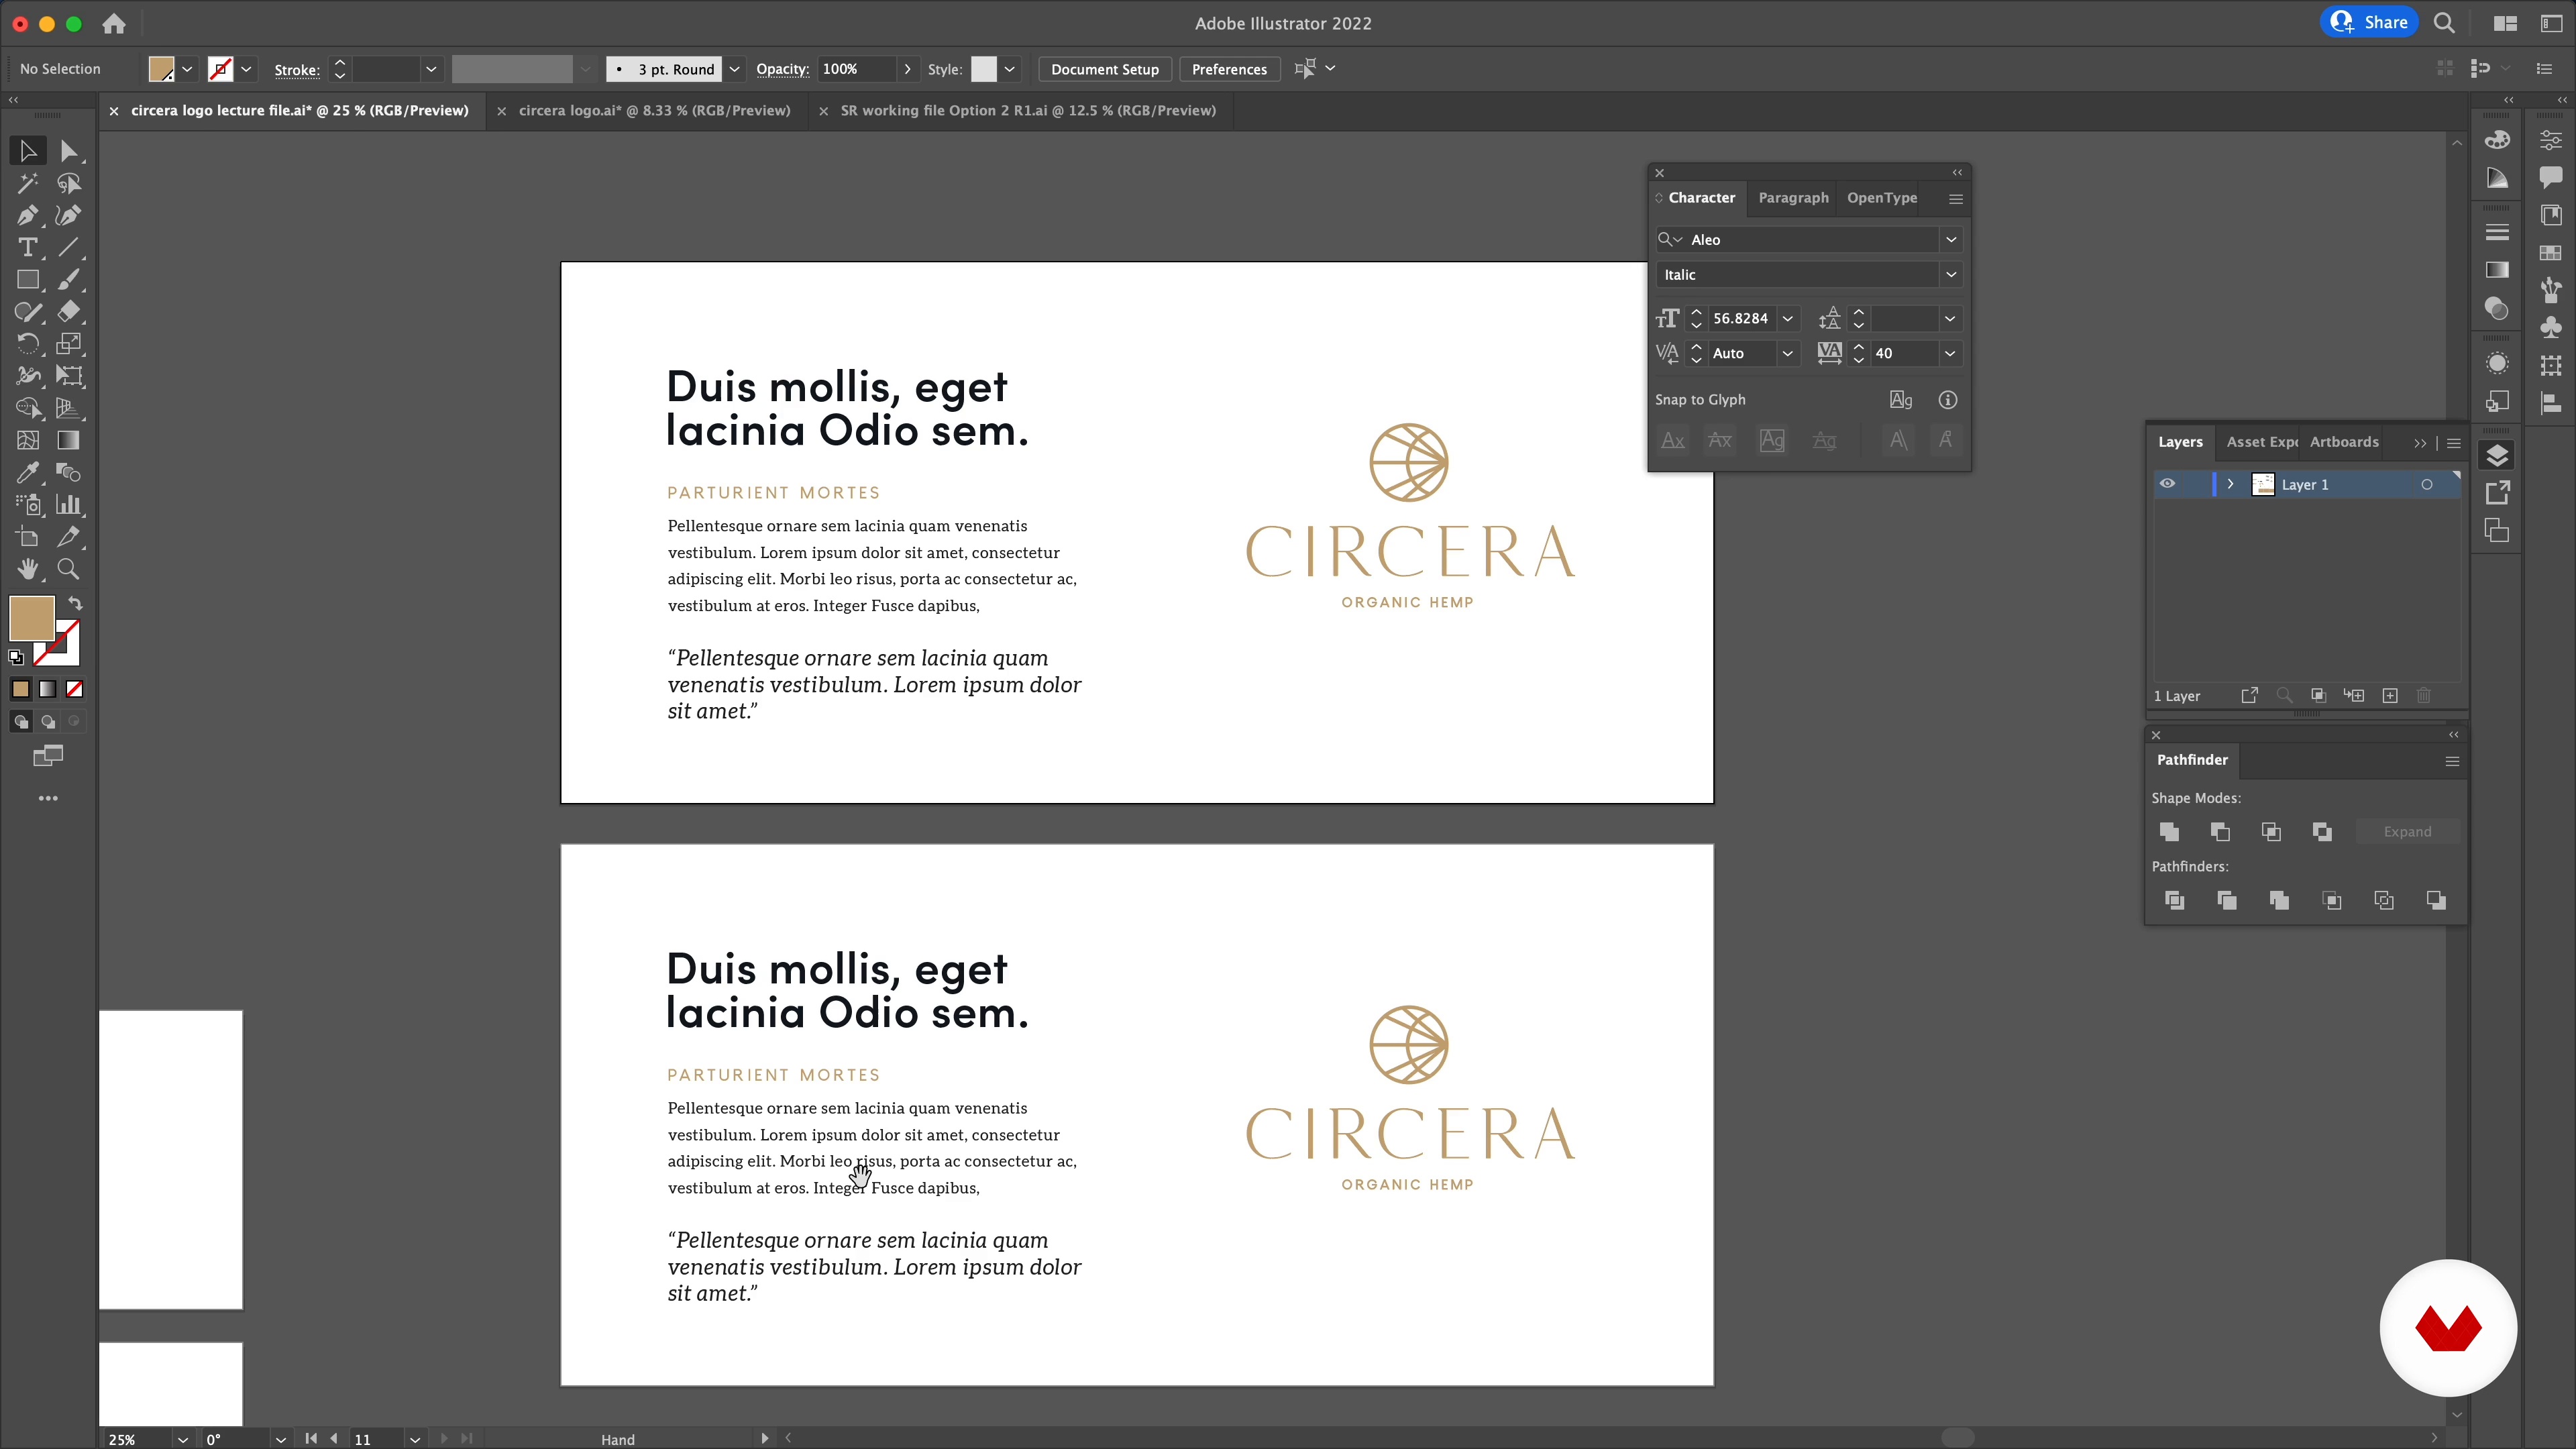Click the Create New Layer icon

point(2390,696)
